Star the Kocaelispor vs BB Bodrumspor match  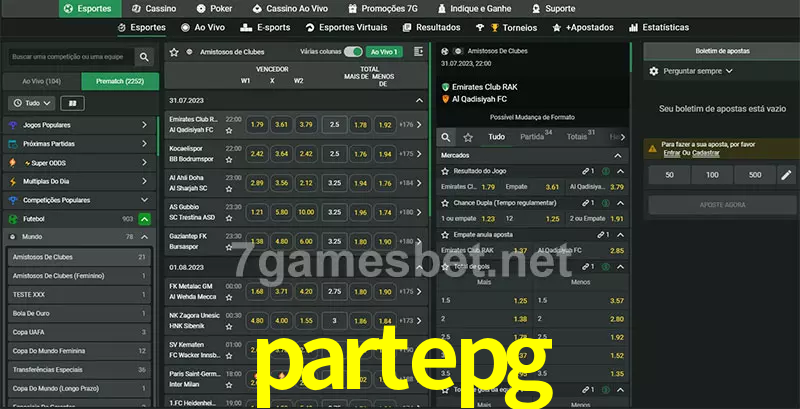(x=229, y=160)
